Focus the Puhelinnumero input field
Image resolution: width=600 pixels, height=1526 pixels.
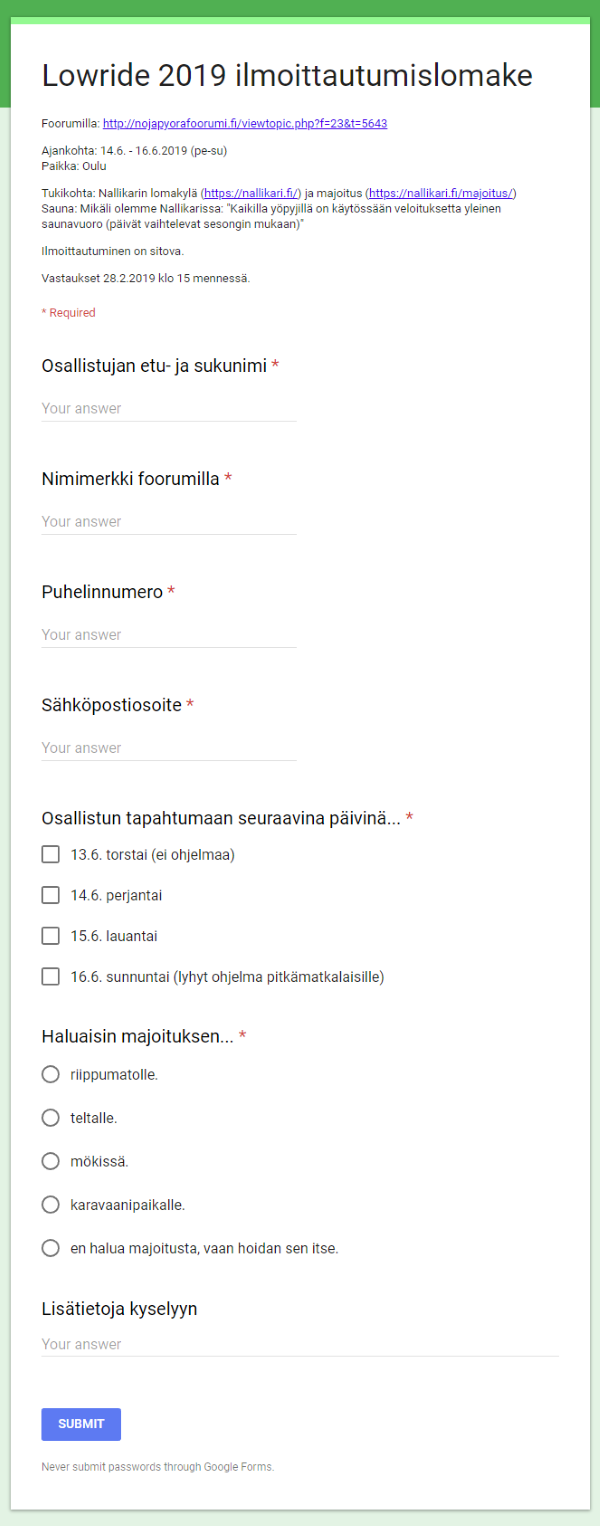pos(168,634)
